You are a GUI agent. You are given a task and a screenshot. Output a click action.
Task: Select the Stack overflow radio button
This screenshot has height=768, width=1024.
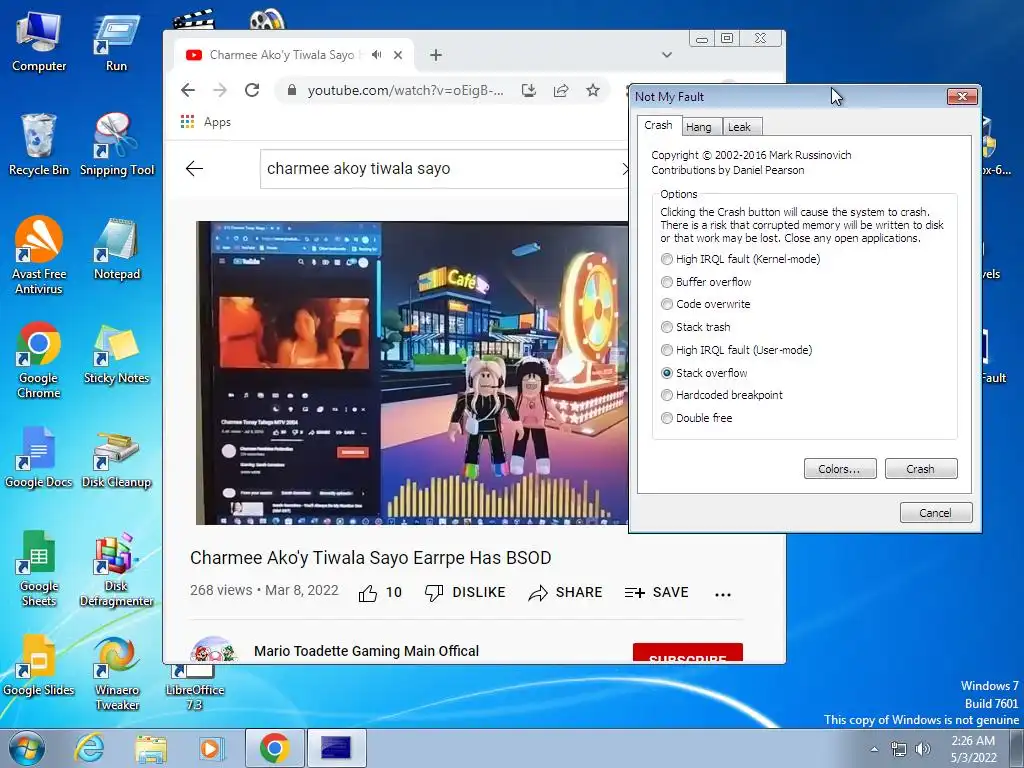coord(704,373)
